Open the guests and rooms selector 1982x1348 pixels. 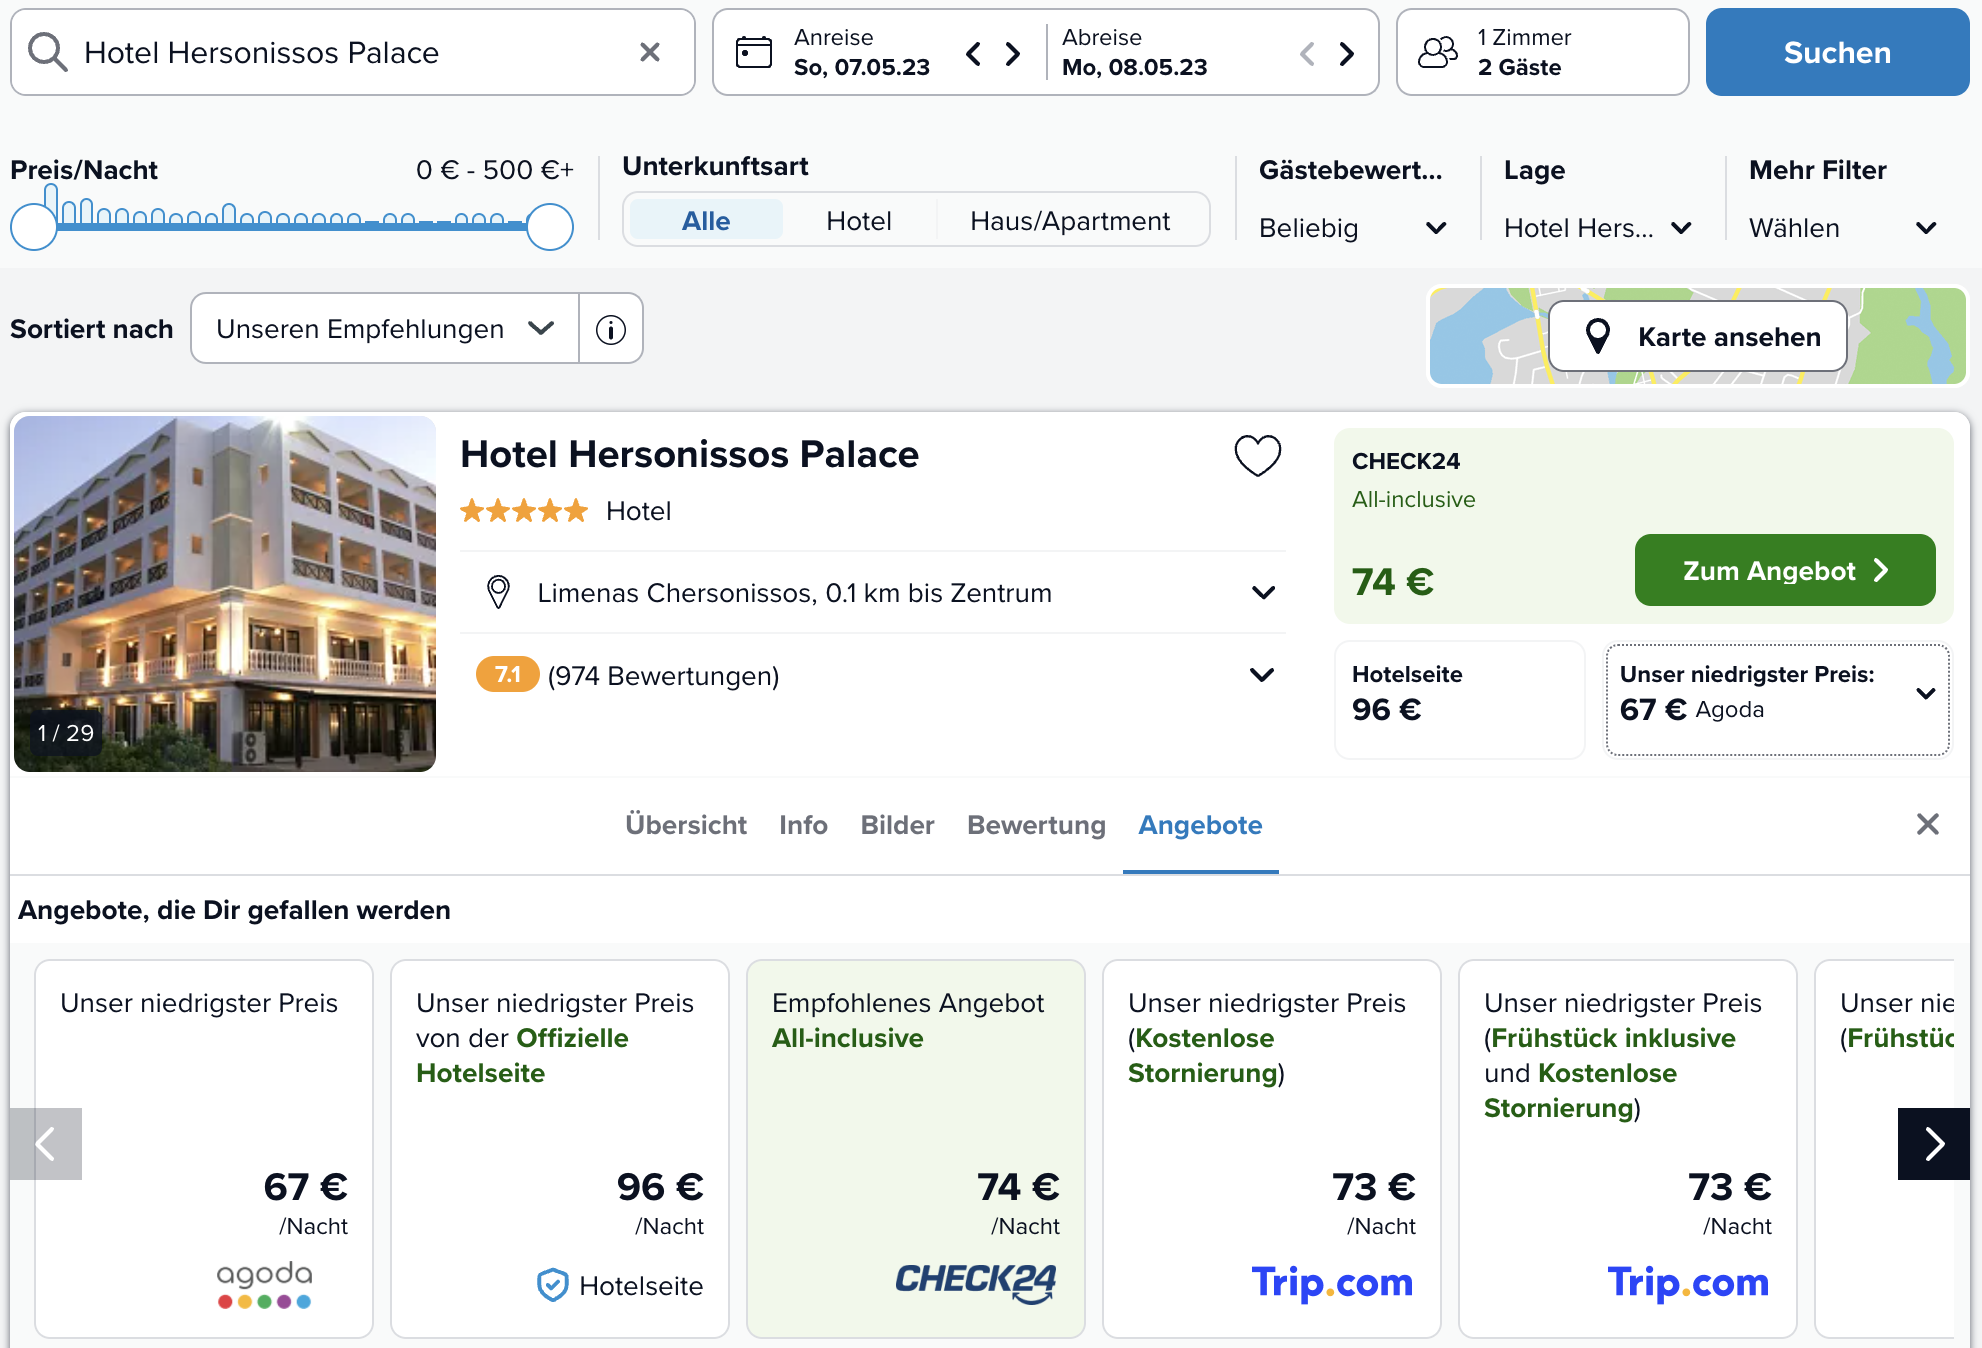[x=1542, y=52]
